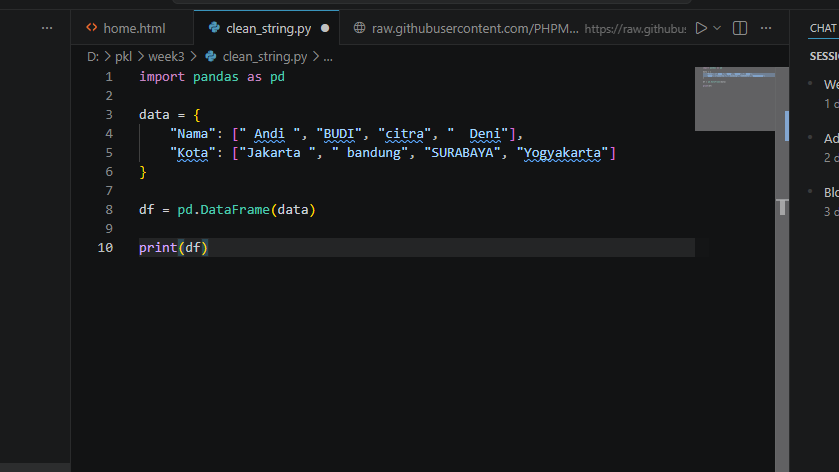Click the "Nama" key string
This screenshot has width=839, height=472.
193,134
